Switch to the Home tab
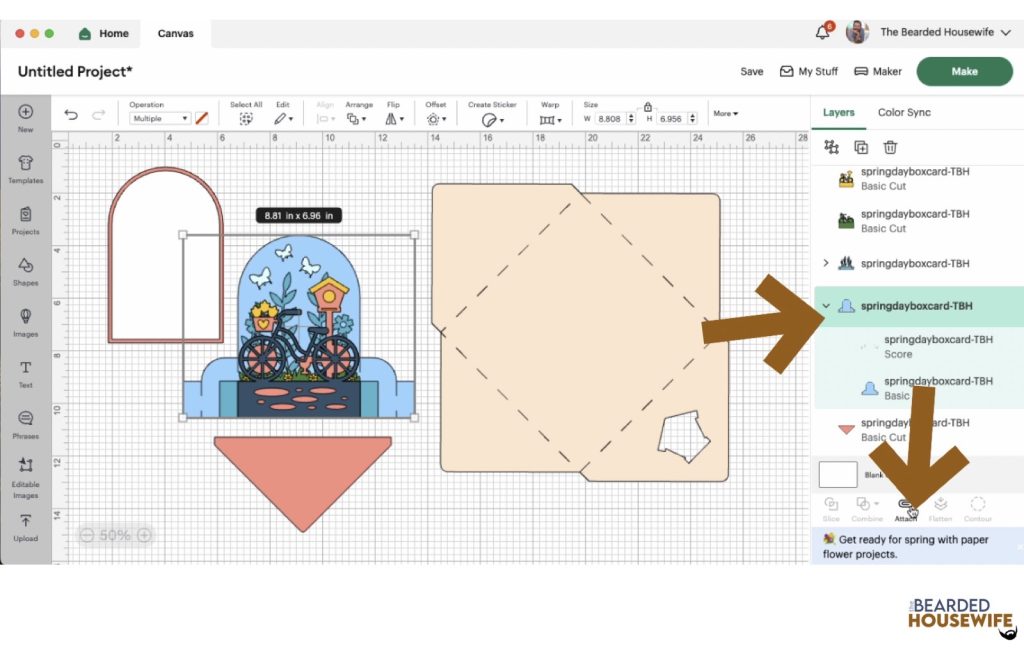This screenshot has height=651, width=1024. coord(104,33)
